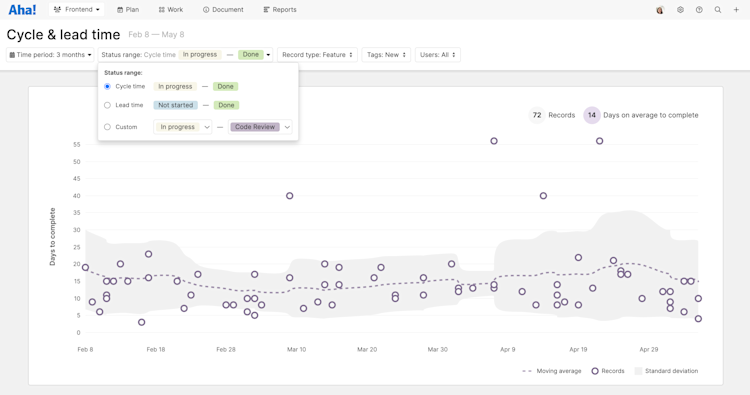The height and width of the screenshot is (395, 750).
Task: Click the 14 days average badge
Action: coord(592,115)
